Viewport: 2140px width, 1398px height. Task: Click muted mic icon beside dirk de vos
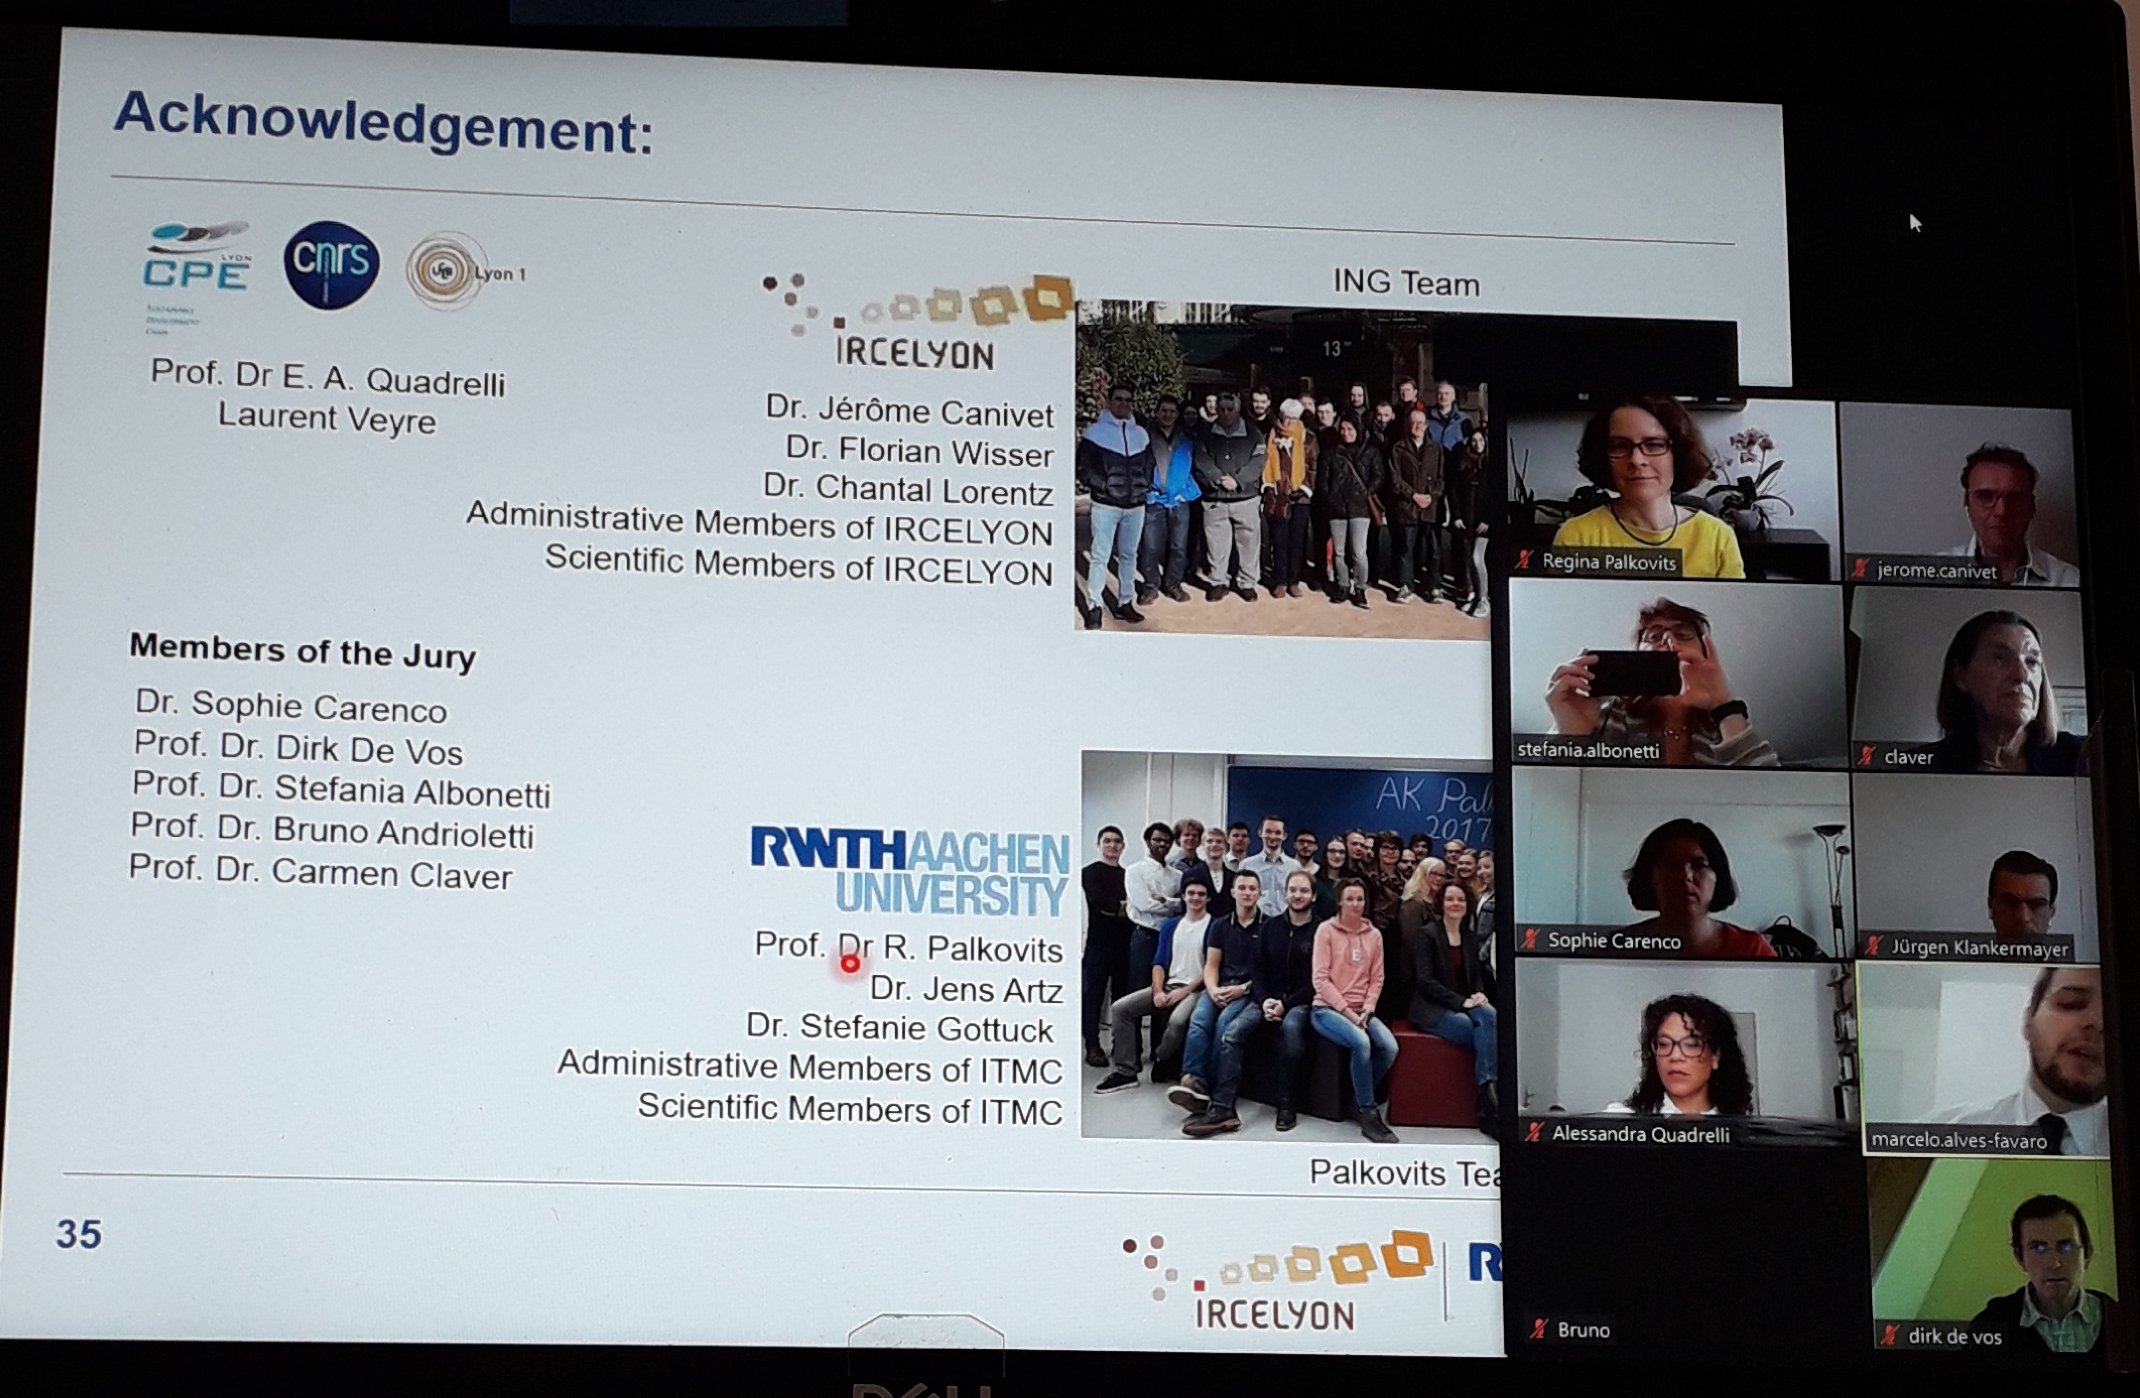1889,1335
